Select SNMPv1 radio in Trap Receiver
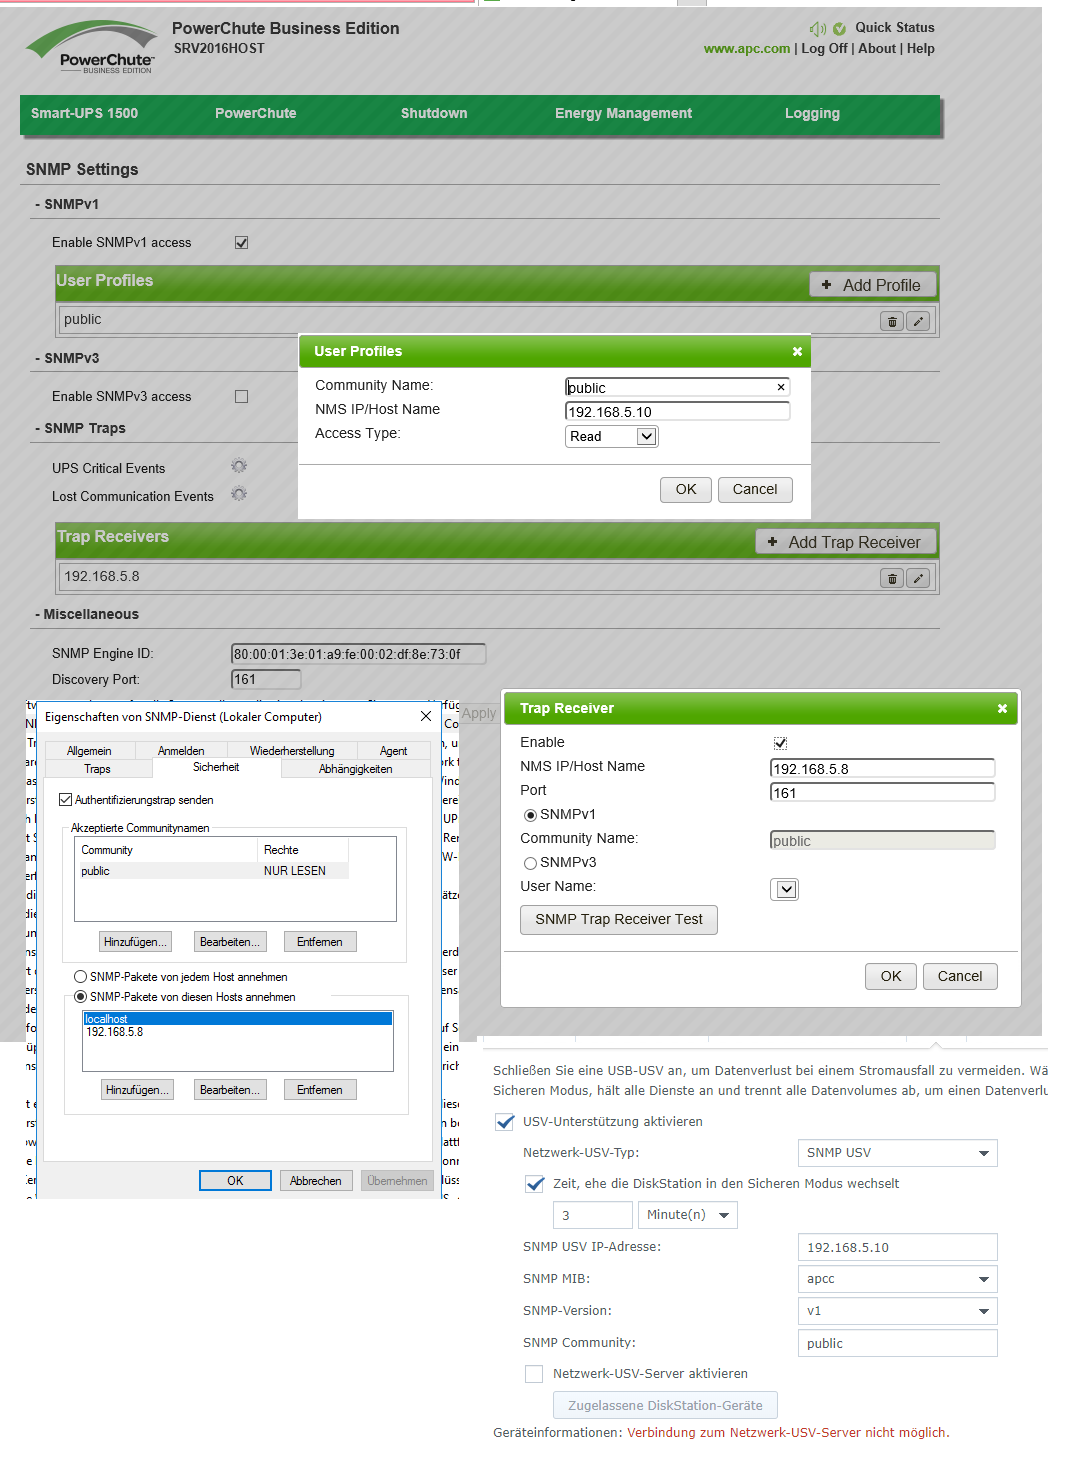The width and height of the screenshot is (1068, 1468). (530, 815)
